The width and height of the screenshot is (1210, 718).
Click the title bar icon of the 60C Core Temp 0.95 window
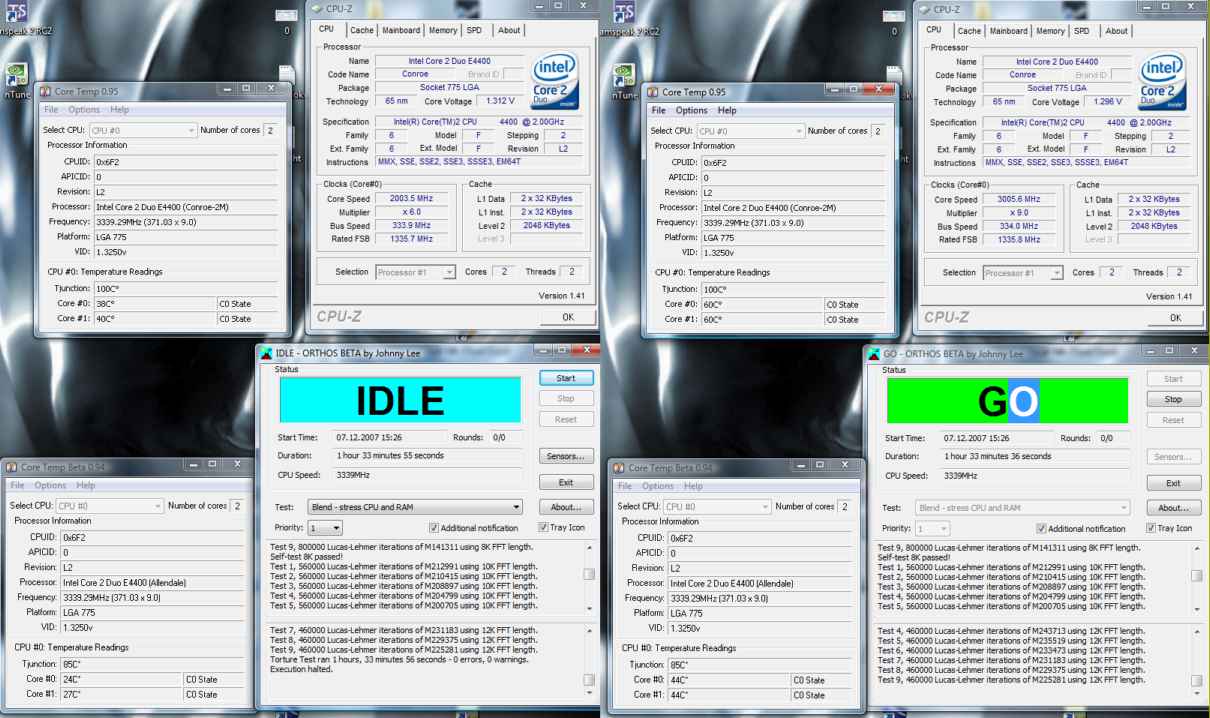click(x=654, y=91)
